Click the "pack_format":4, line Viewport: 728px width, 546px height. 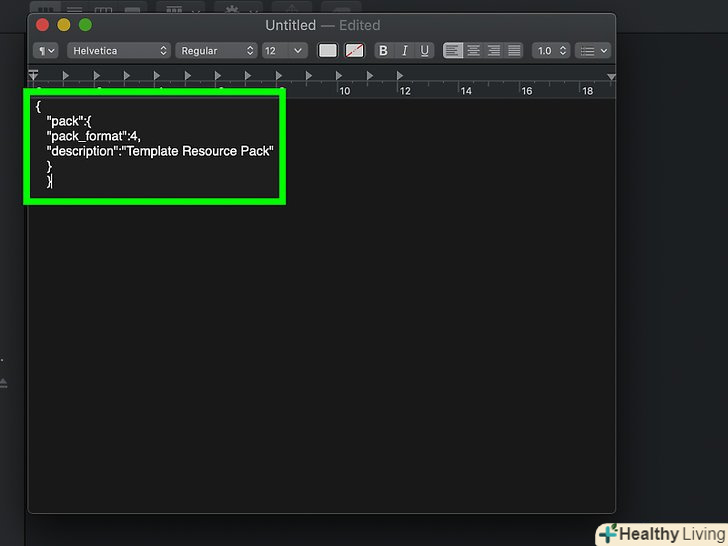[x=93, y=136]
